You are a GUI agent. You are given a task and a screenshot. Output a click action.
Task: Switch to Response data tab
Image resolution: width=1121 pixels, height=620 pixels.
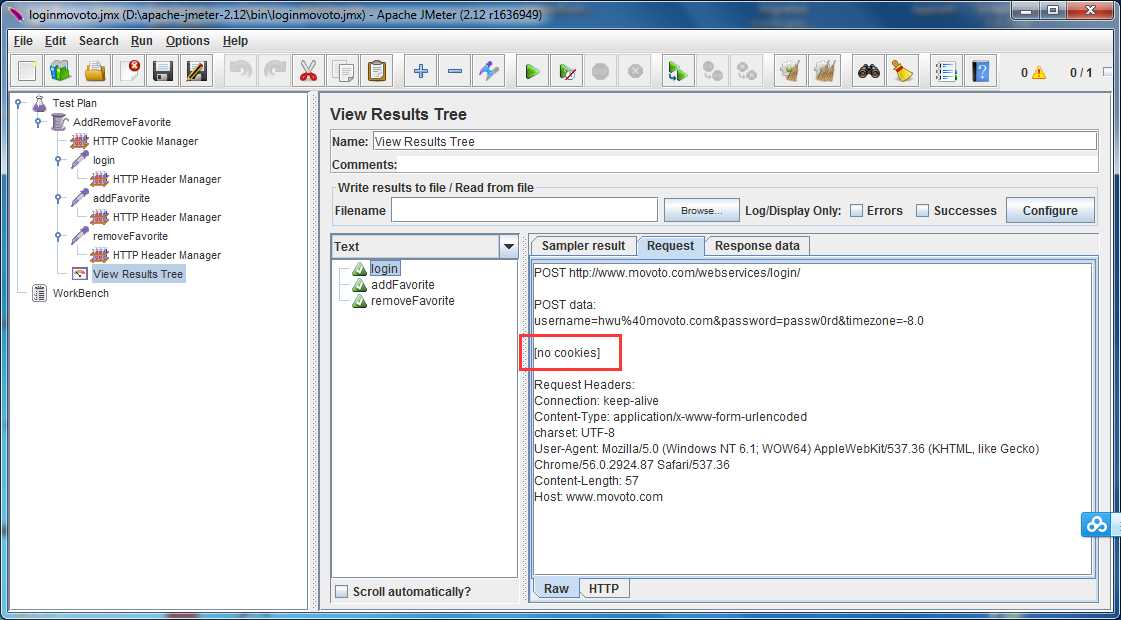[757, 245]
